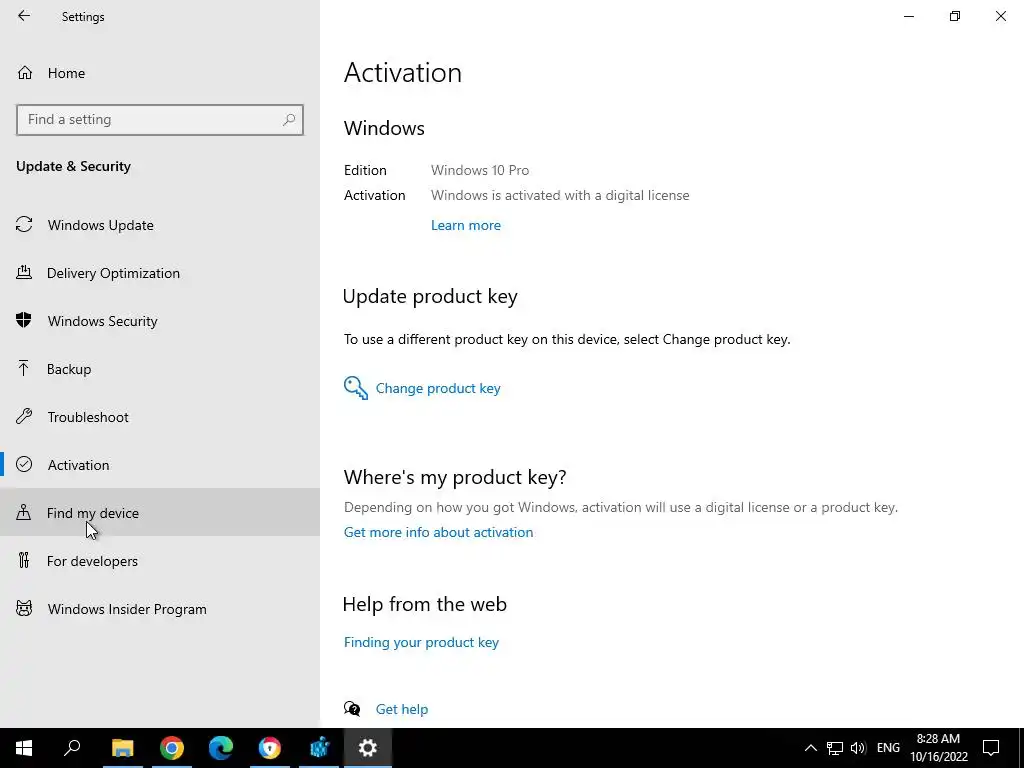Open Windows Update settings

[159, 225]
